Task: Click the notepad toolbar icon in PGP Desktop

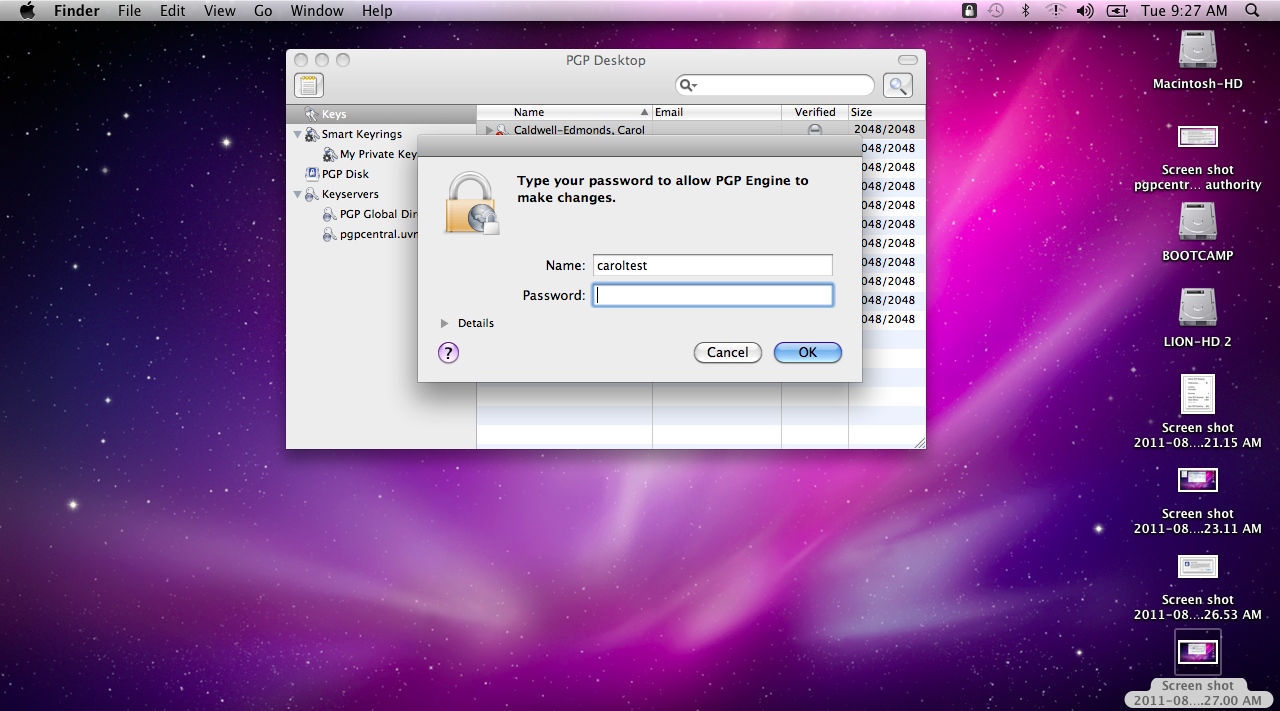Action: click(309, 85)
